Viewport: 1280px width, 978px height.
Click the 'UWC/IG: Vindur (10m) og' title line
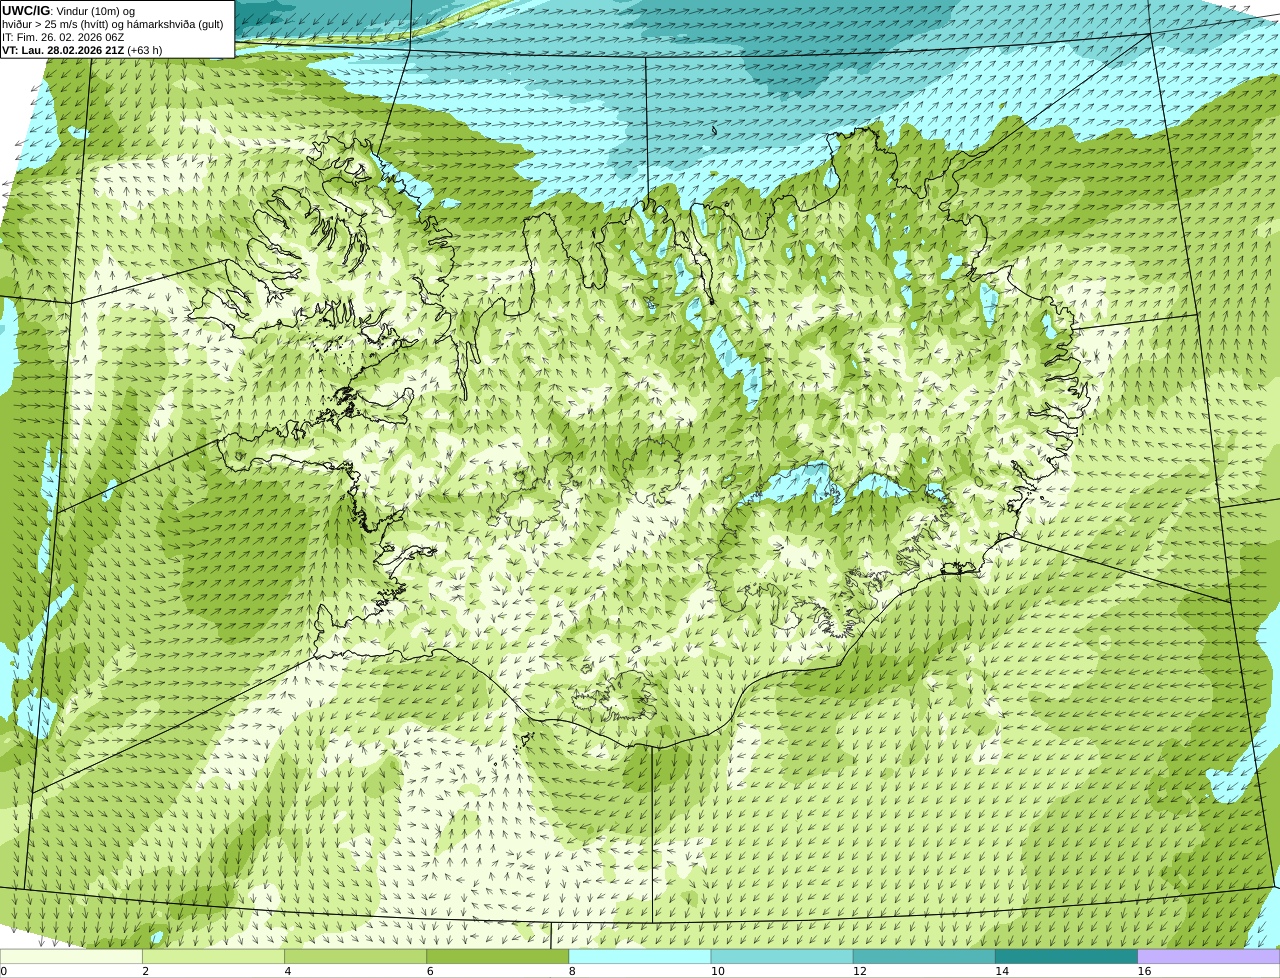pos(68,11)
